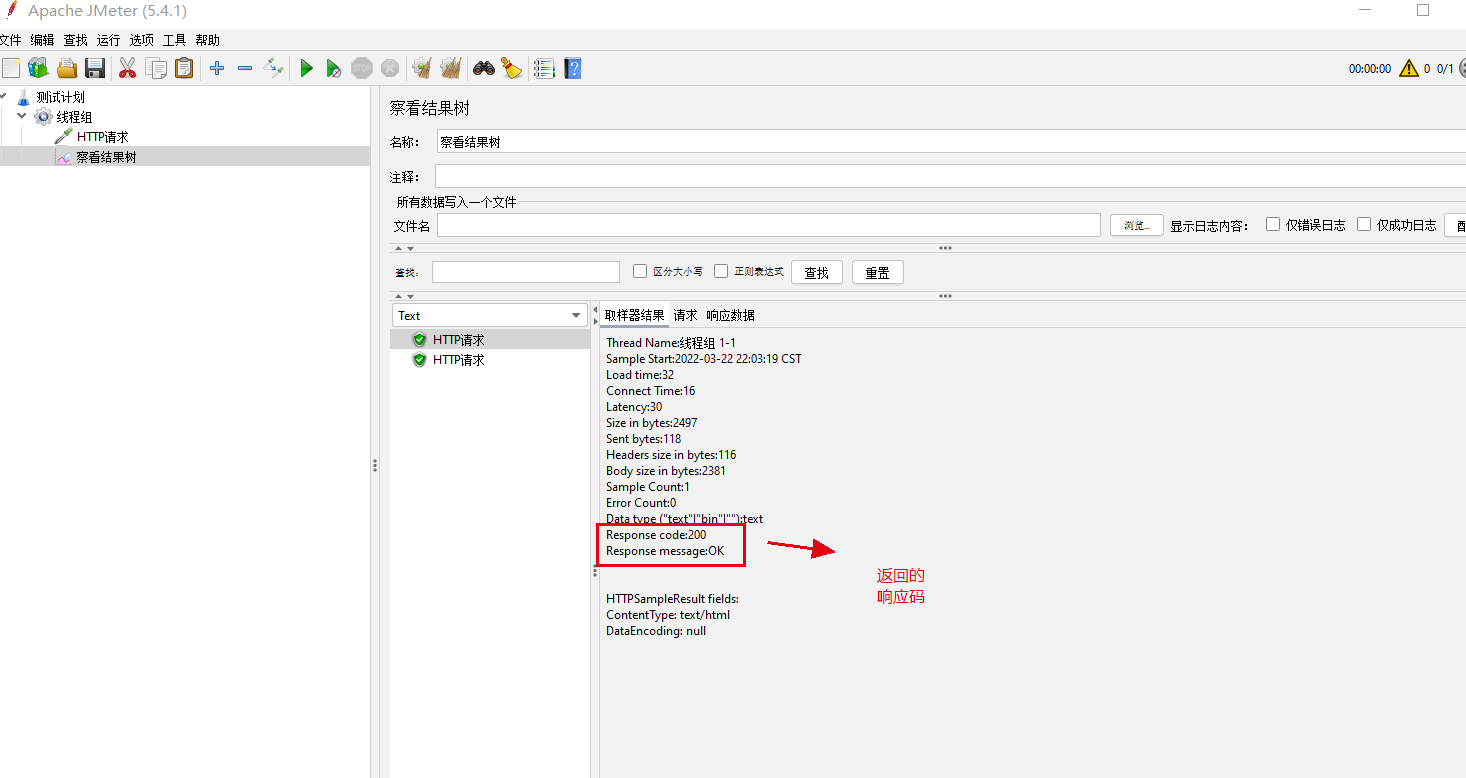
Task: Open Search with the binoculars icon
Action: pyautogui.click(x=484, y=68)
